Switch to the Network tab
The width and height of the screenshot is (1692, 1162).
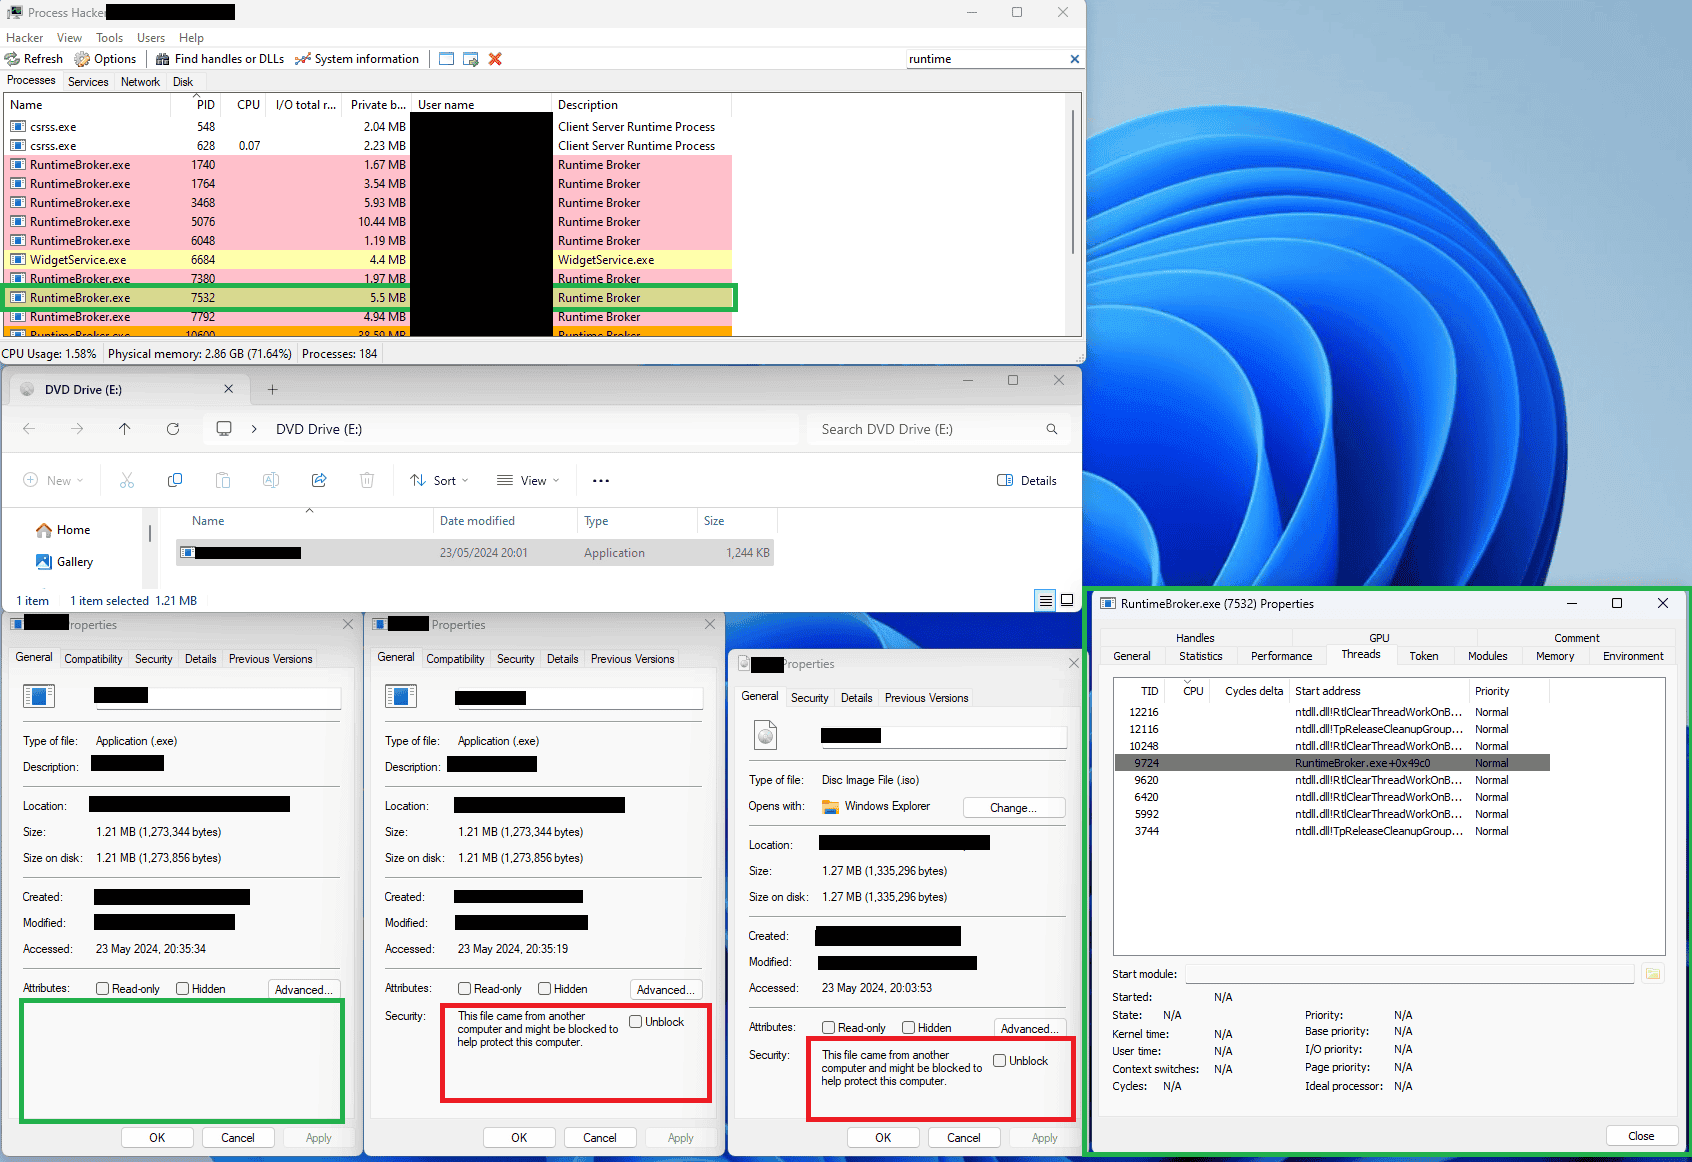pyautogui.click(x=140, y=82)
